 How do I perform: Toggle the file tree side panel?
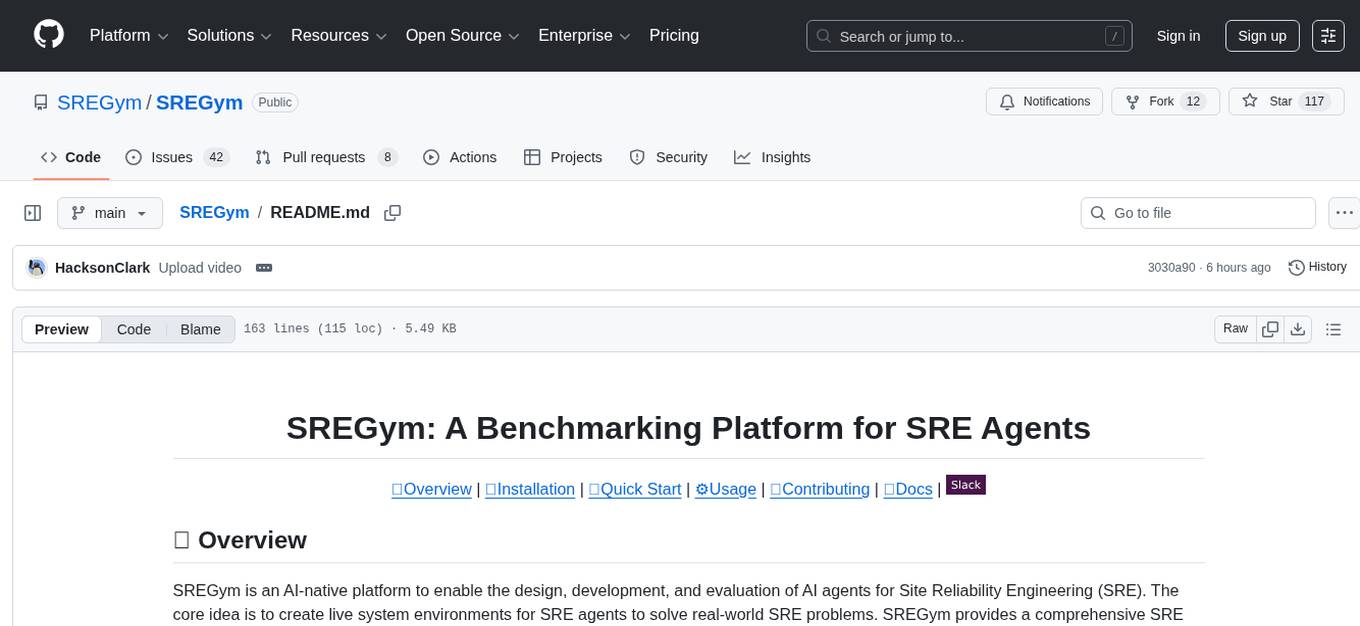pyautogui.click(x=32, y=212)
